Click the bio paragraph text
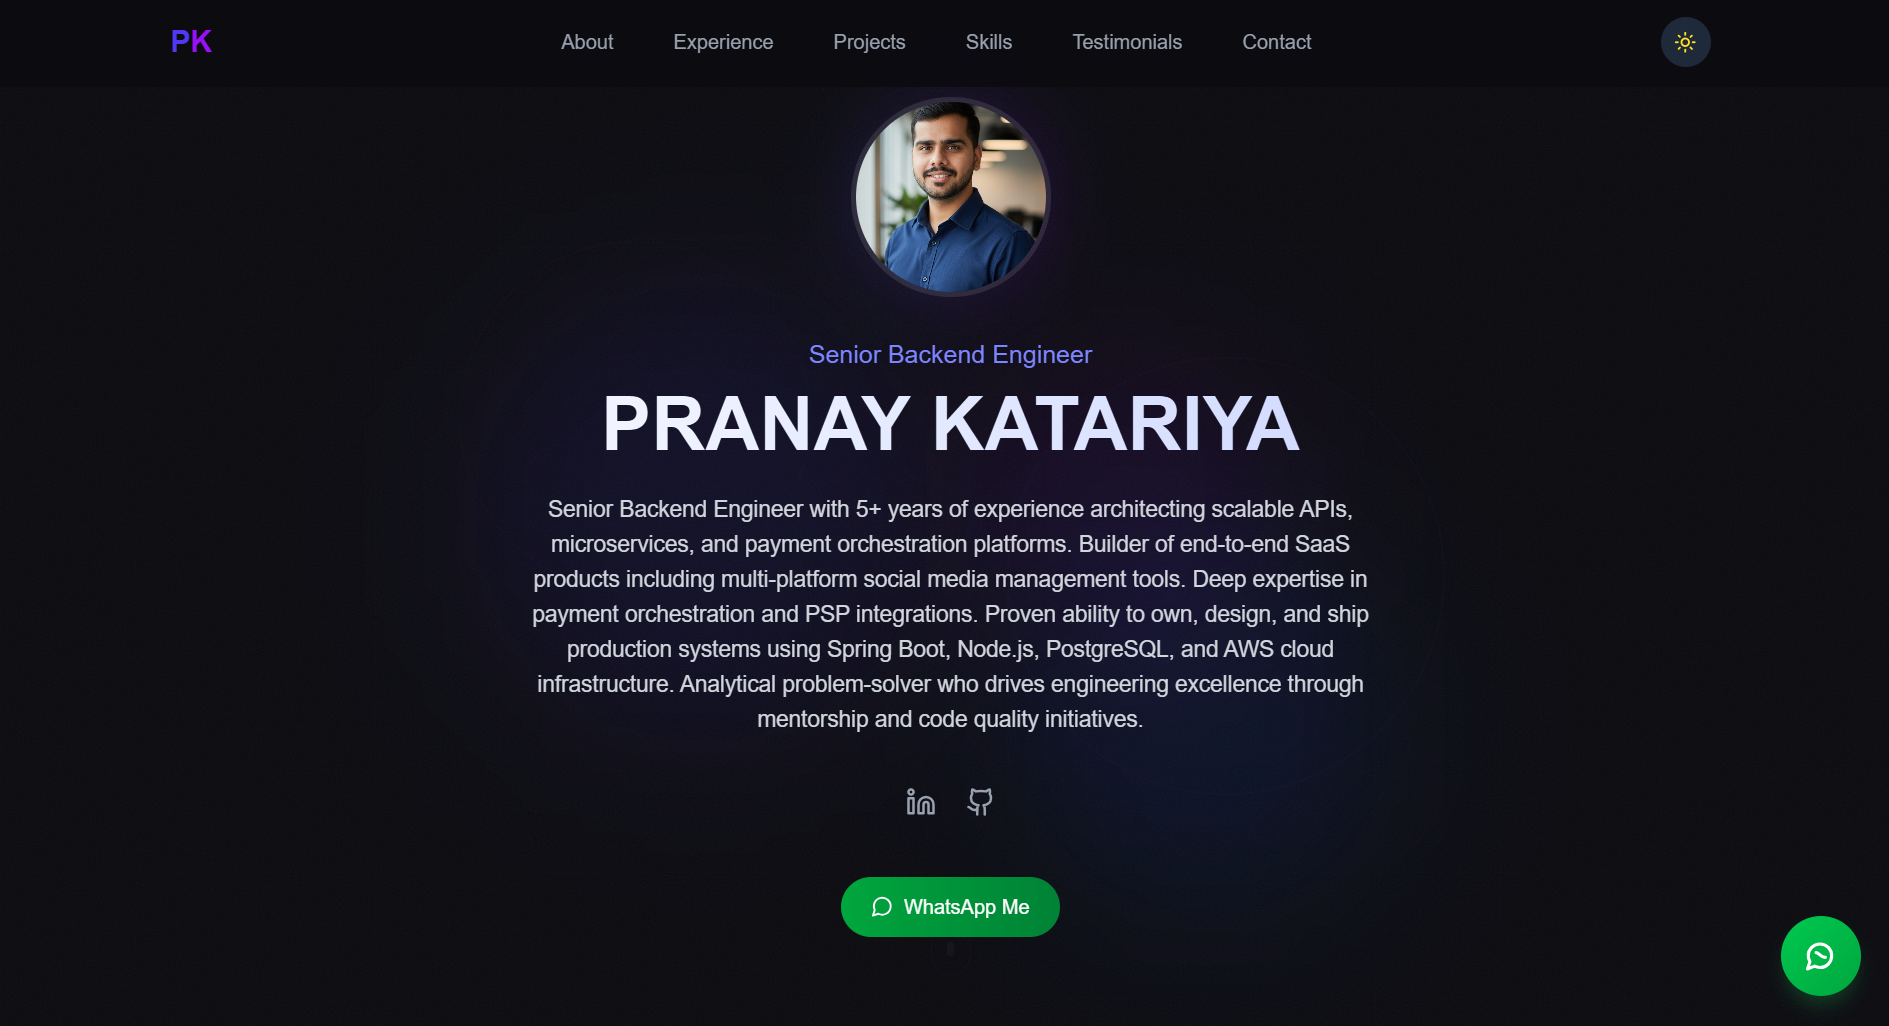1889x1026 pixels. coord(950,614)
